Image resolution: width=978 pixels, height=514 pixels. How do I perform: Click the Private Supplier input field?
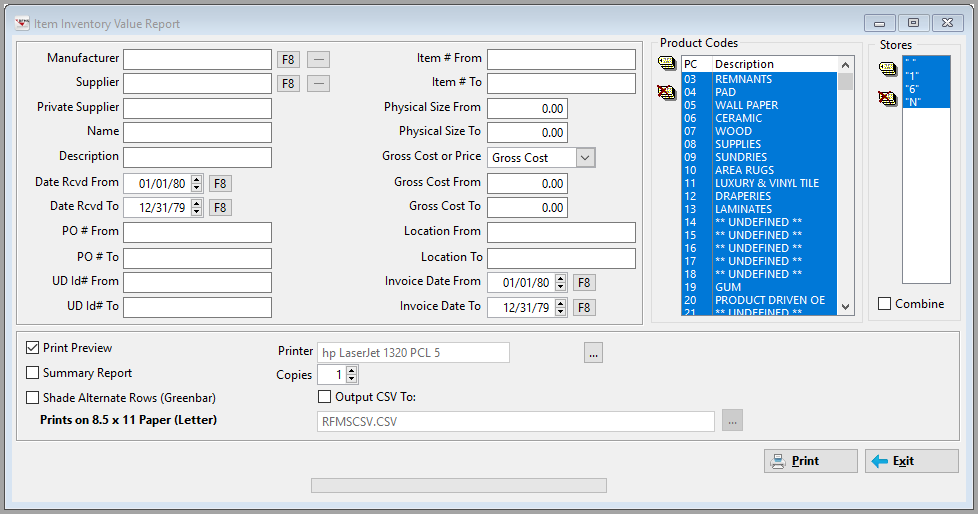[x=197, y=109]
